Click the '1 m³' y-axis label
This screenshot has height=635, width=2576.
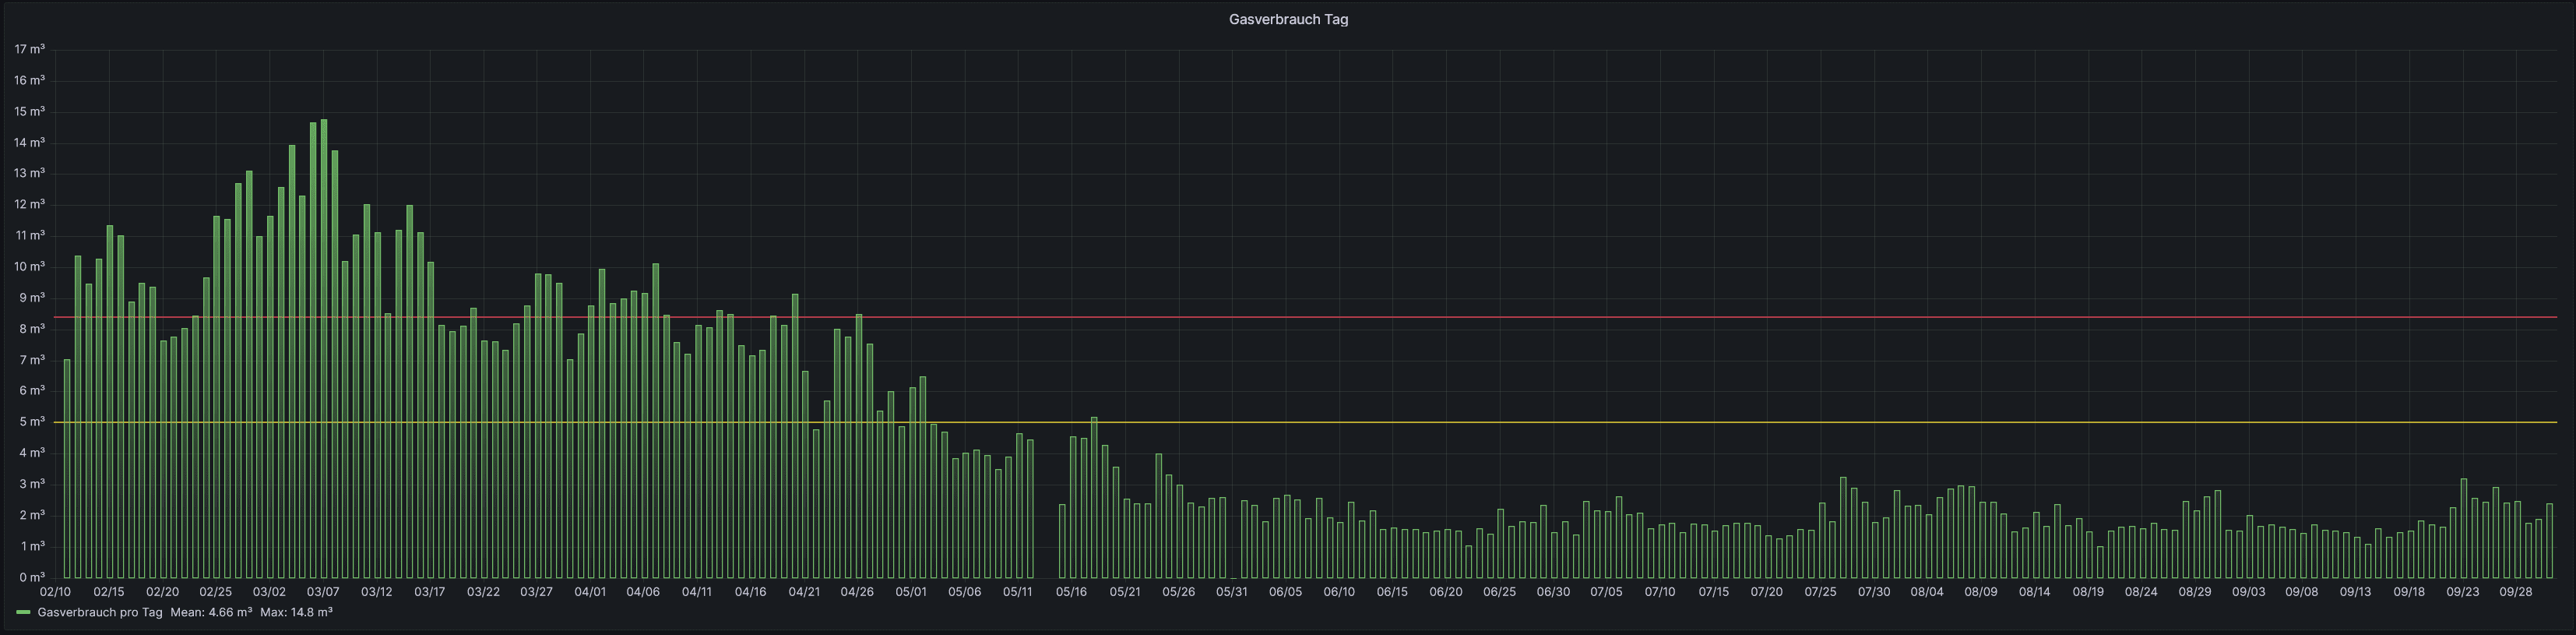pos(33,546)
